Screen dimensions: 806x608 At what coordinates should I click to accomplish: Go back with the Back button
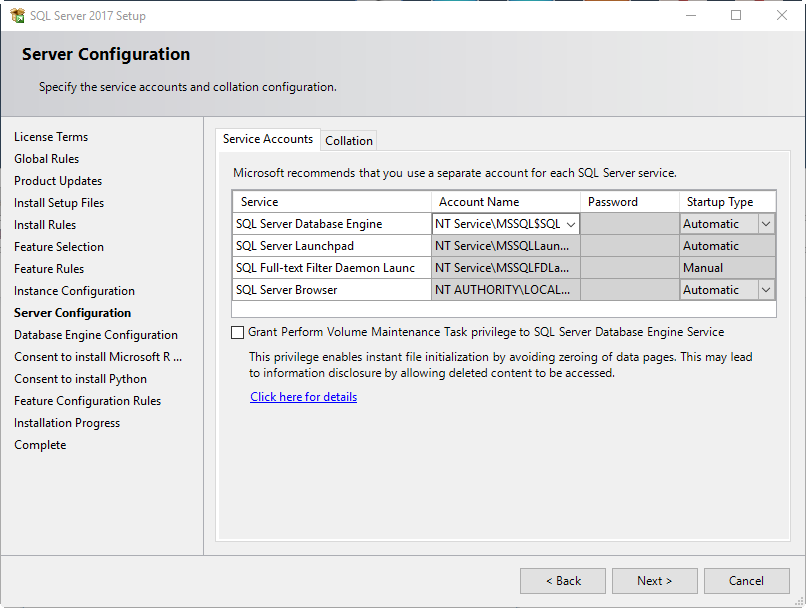[563, 581]
